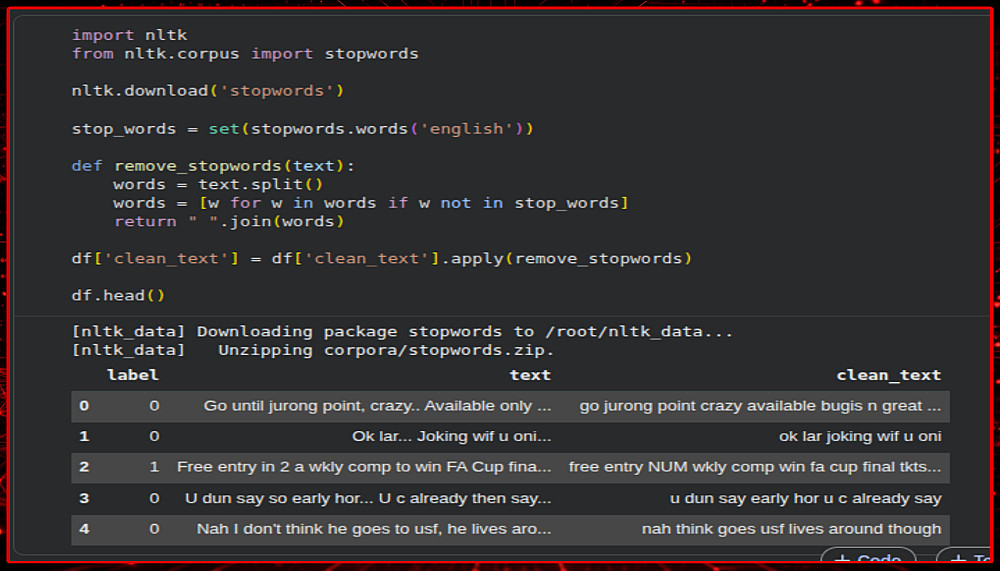Viewport: 1000px width, 571px height.
Task: Click the text cell 'Nah I don't think he goes to usf'
Action: click(x=374, y=529)
